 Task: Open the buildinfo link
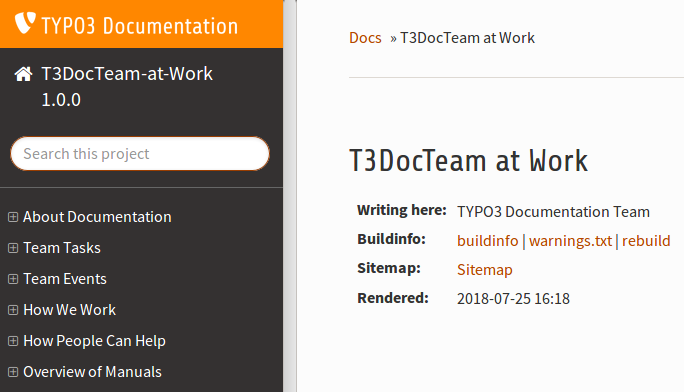[488, 241]
